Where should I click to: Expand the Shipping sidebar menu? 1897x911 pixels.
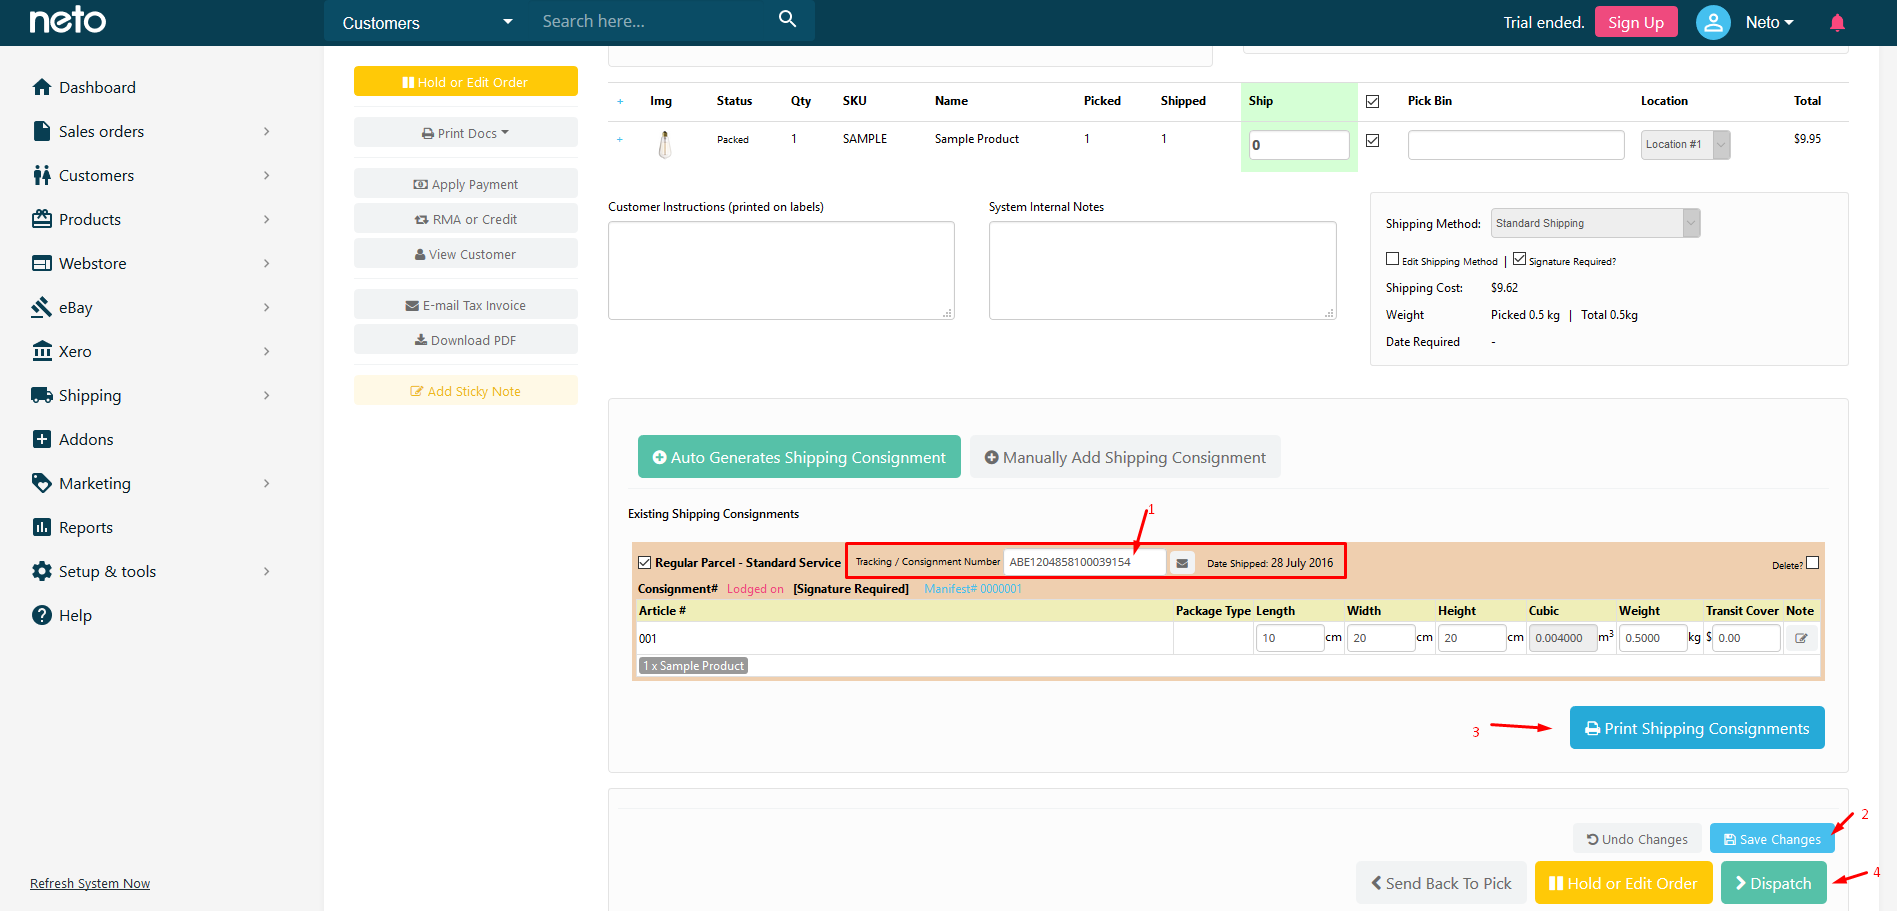click(90, 396)
